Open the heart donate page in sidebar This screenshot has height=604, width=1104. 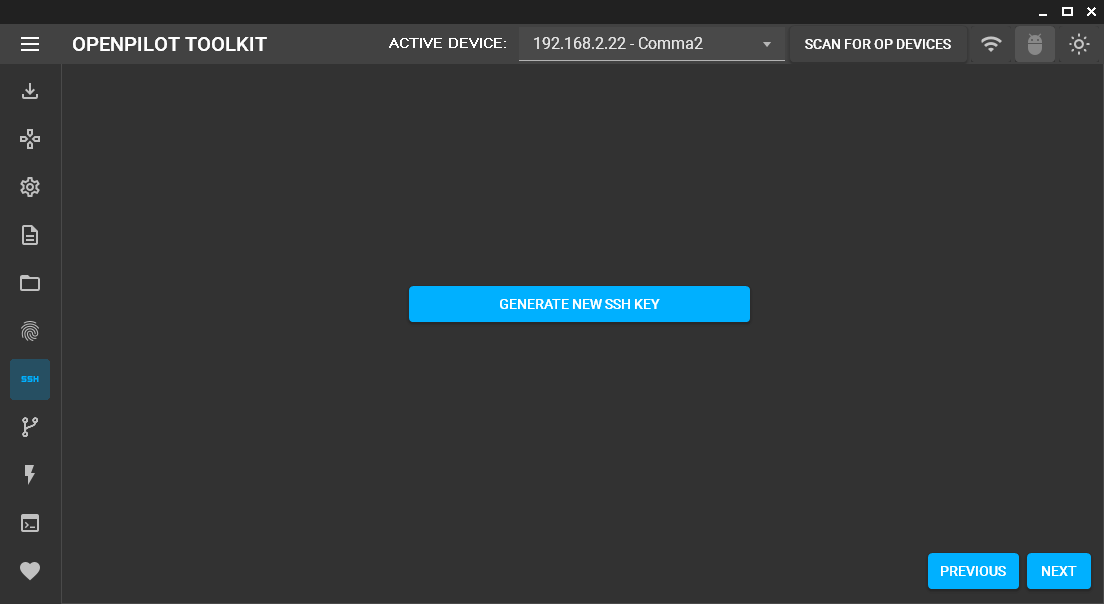[x=30, y=571]
